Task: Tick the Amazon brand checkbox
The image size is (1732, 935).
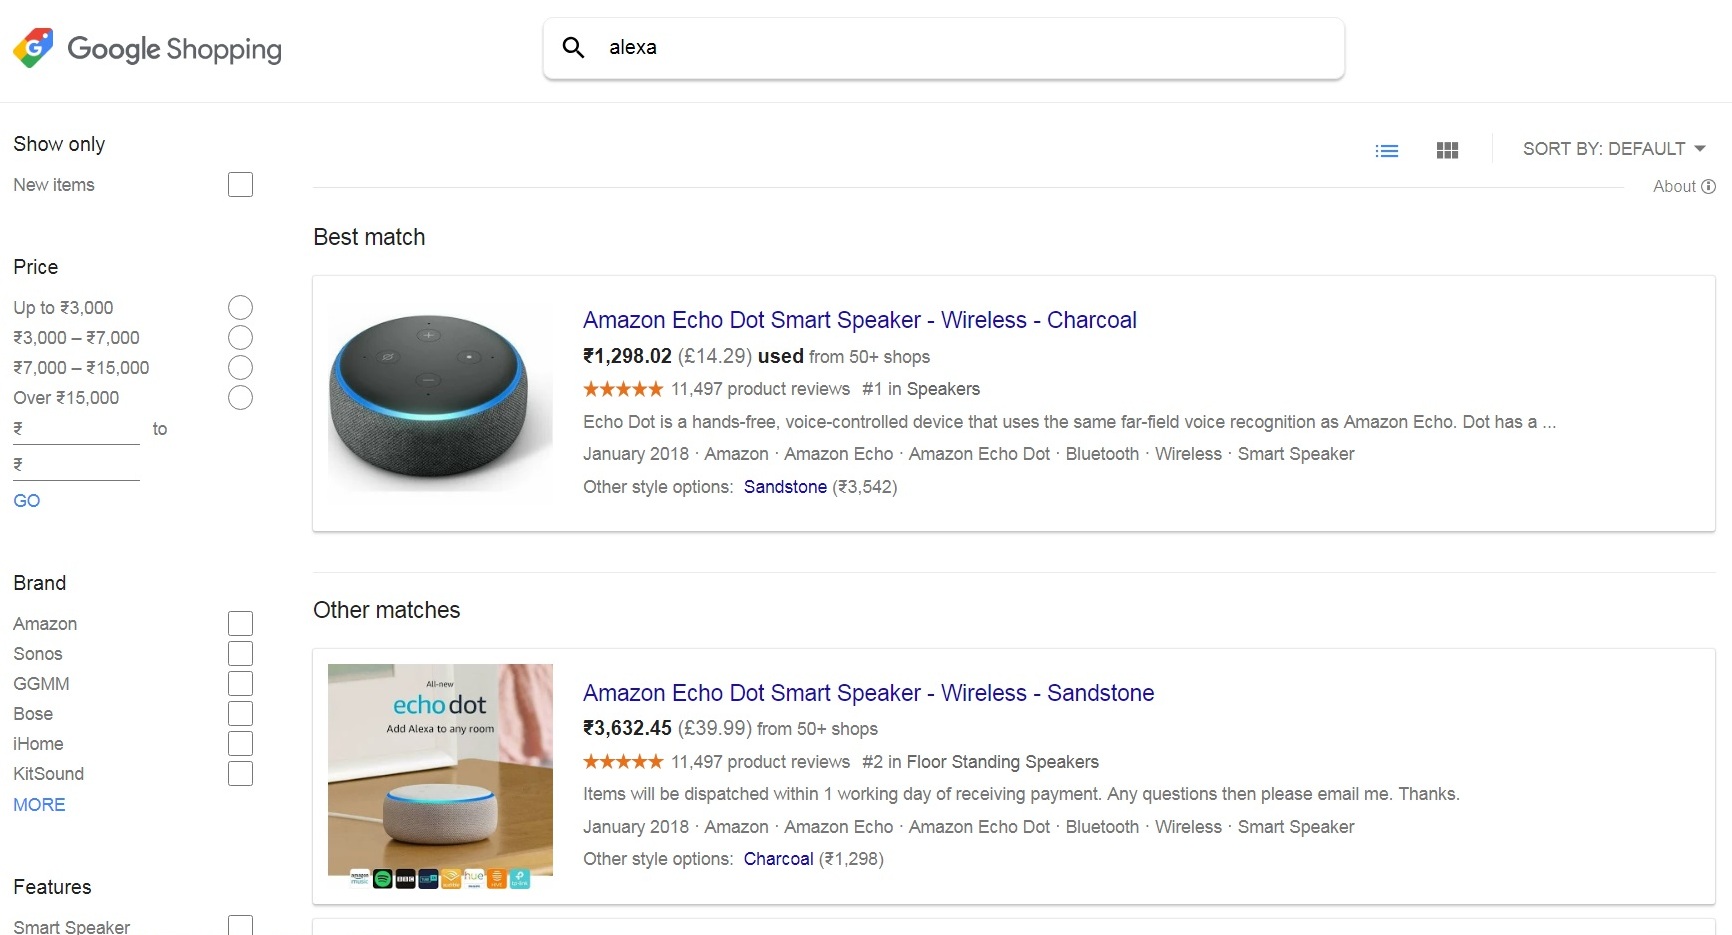Action: coord(240,624)
